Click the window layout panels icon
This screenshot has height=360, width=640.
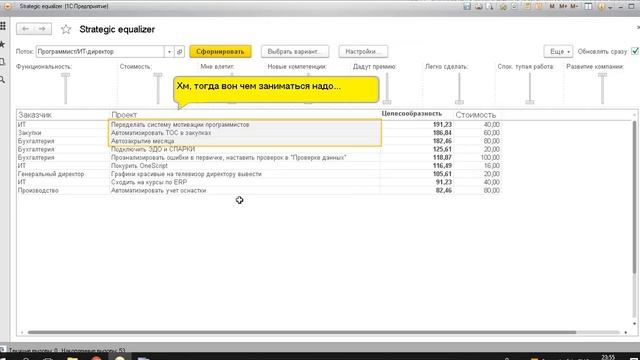click(588, 7)
